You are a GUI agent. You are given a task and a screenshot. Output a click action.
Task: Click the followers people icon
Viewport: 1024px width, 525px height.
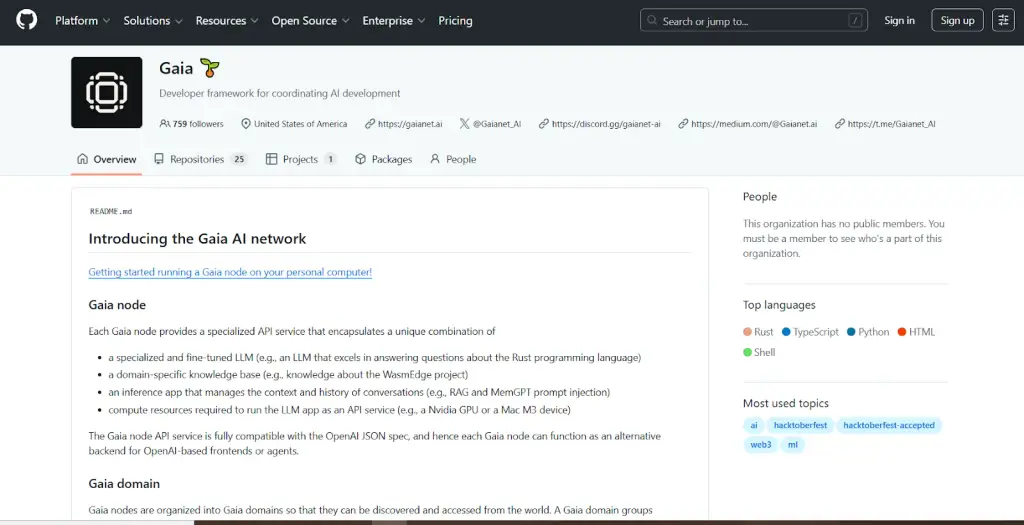(165, 123)
